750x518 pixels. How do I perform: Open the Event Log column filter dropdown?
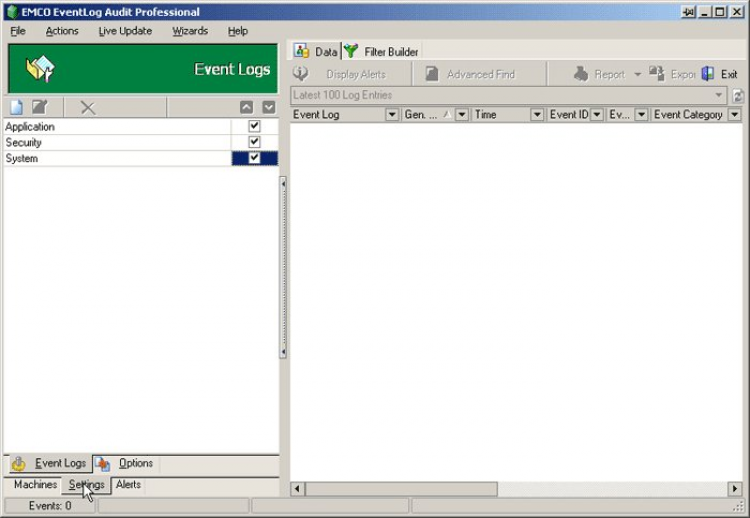tap(392, 115)
